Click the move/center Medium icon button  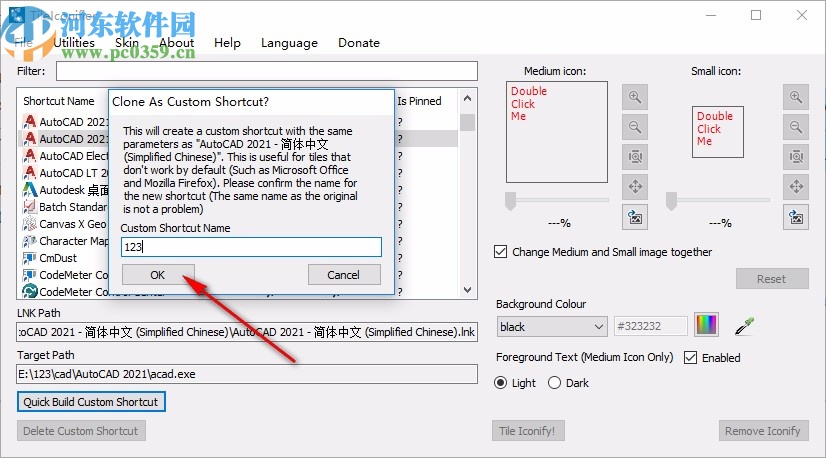click(635, 187)
